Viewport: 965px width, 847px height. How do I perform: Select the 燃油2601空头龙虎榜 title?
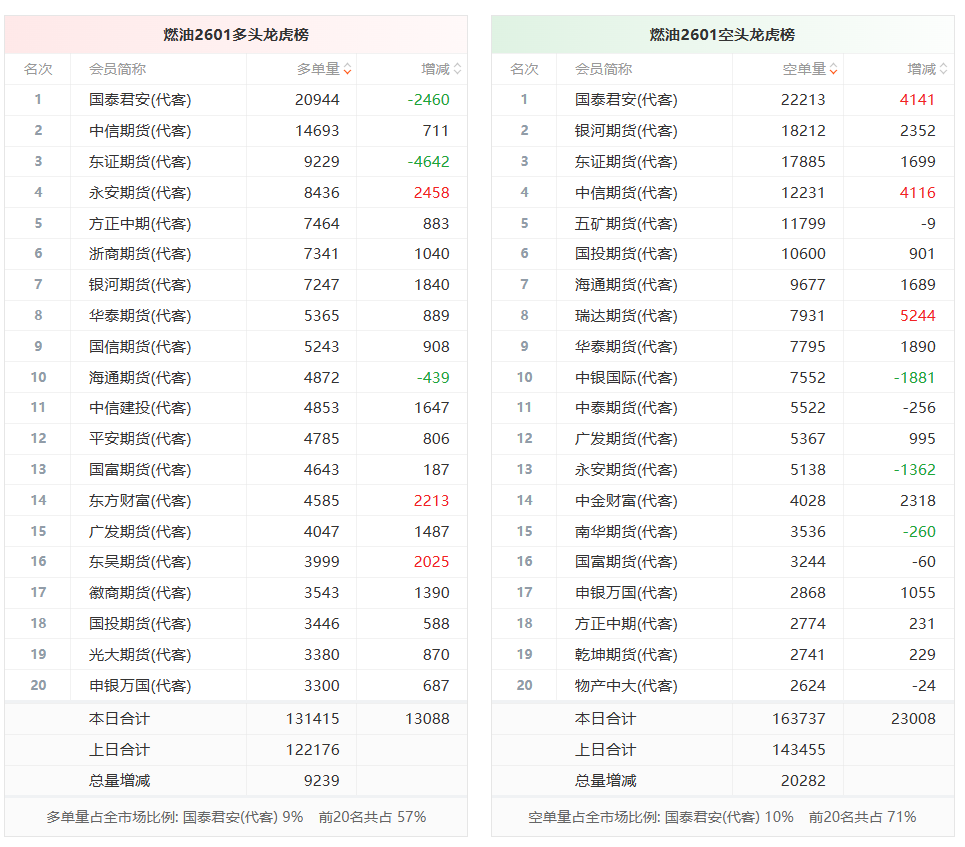722,34
